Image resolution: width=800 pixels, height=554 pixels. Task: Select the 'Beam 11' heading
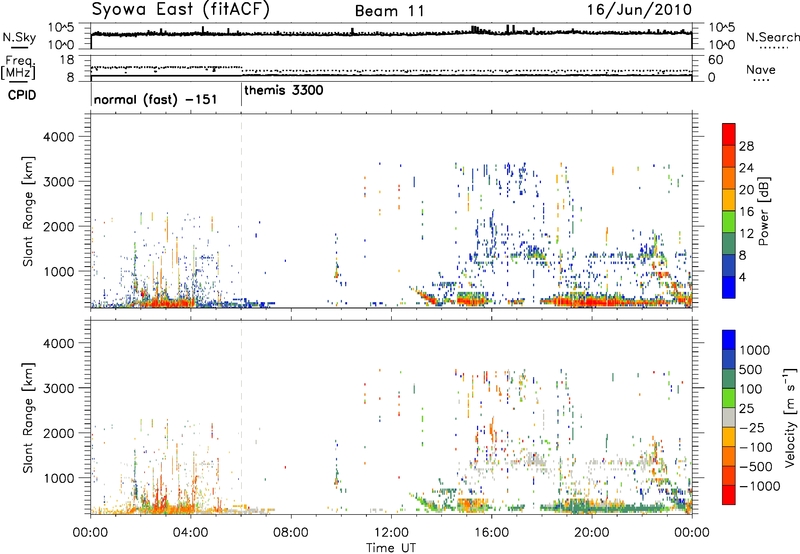(390, 11)
